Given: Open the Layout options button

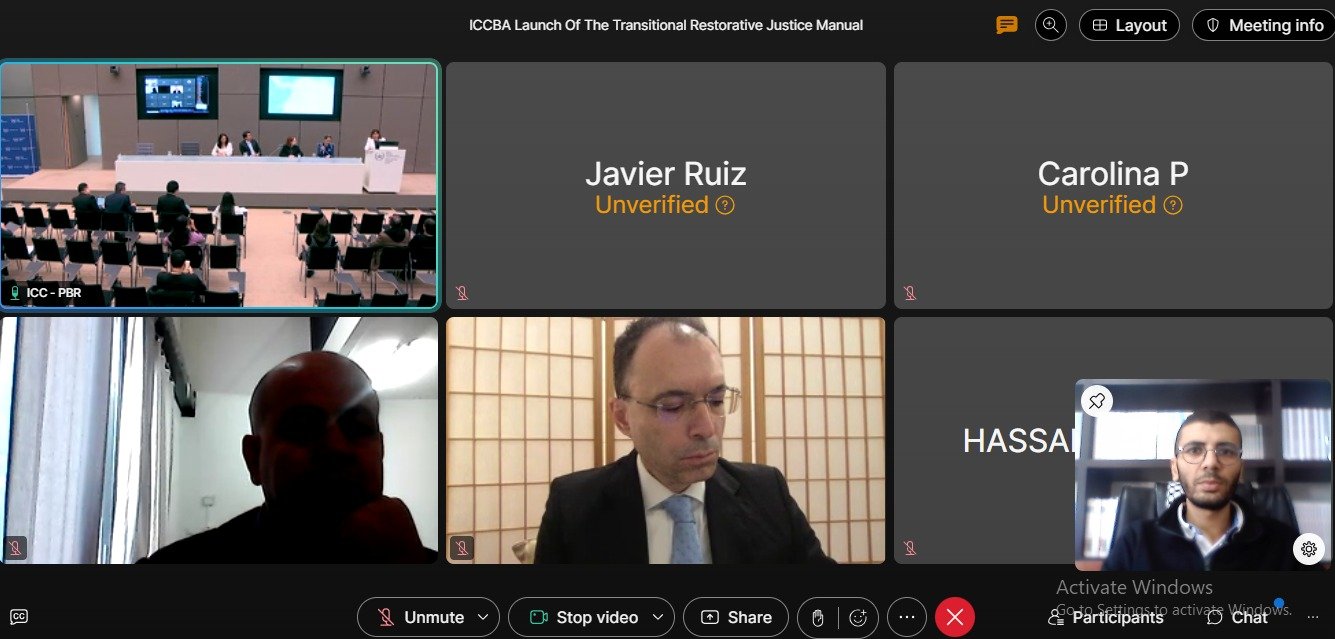Looking at the screenshot, I should (x=1129, y=25).
